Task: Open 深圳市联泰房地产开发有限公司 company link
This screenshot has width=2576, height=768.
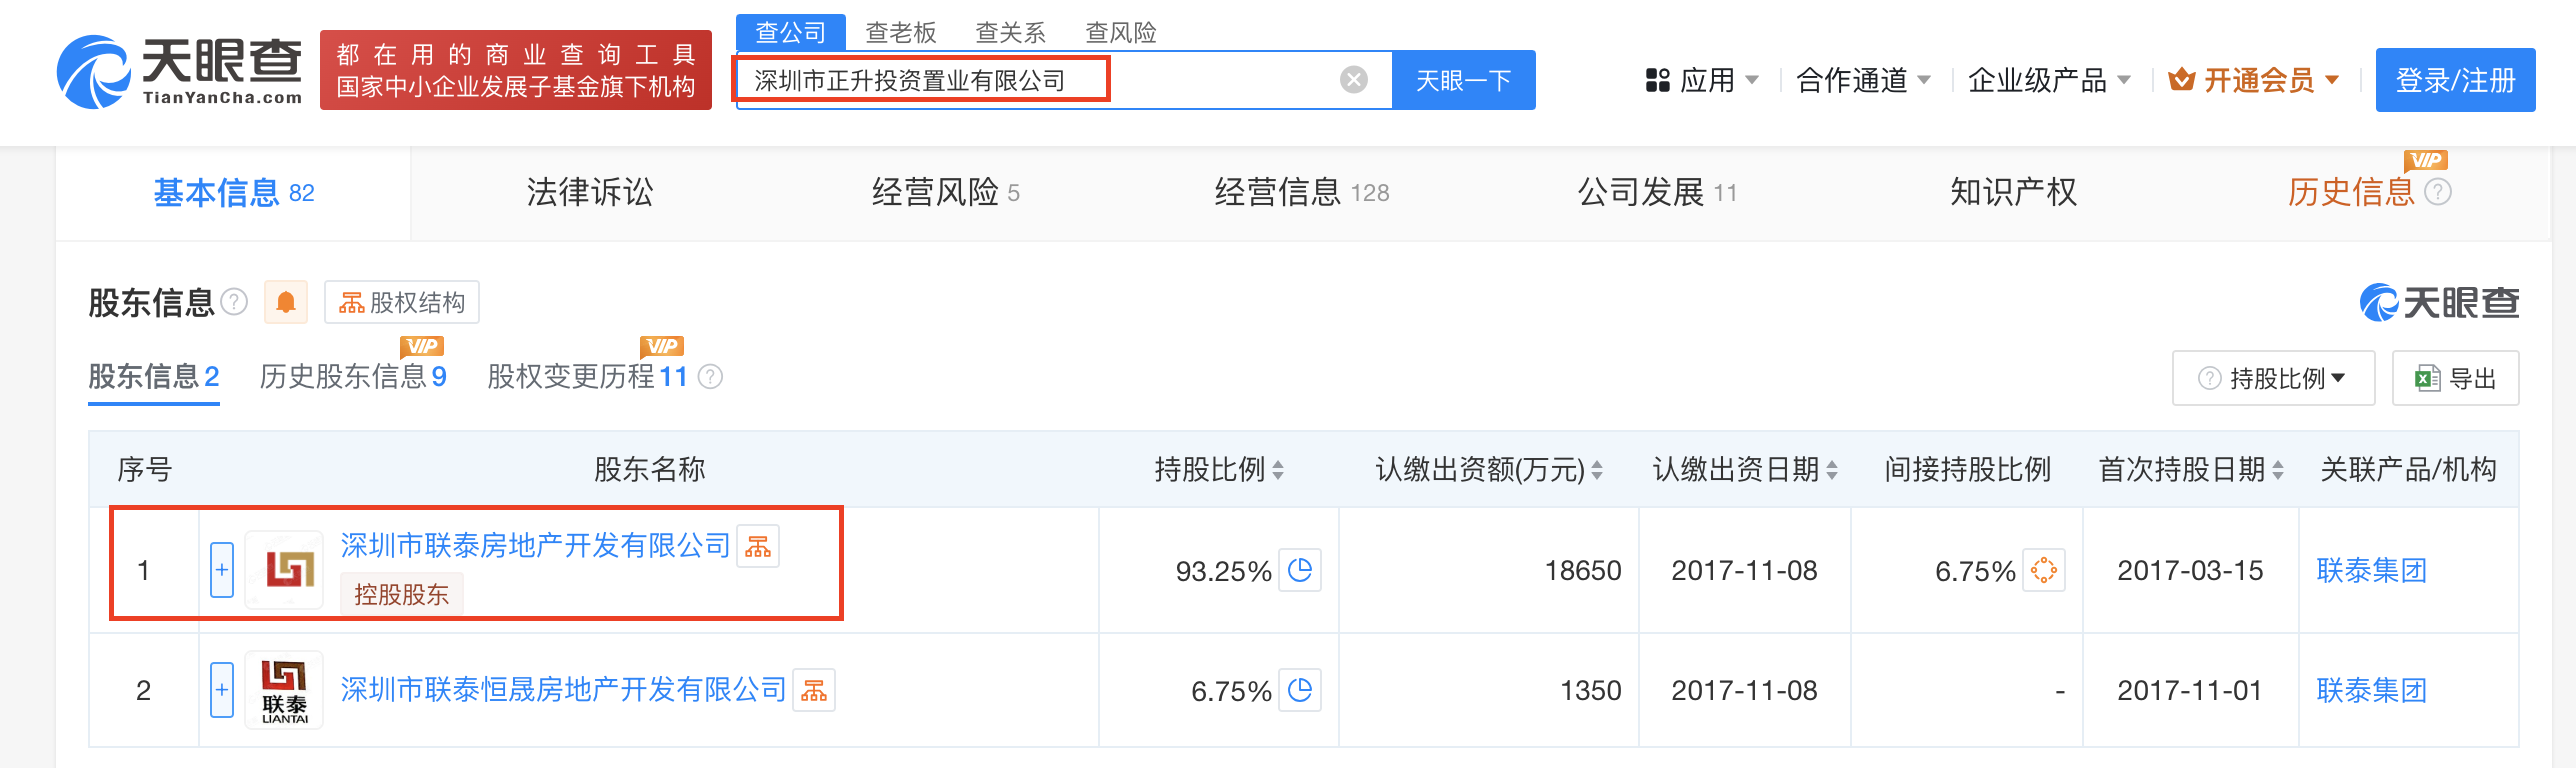Action: click(536, 546)
